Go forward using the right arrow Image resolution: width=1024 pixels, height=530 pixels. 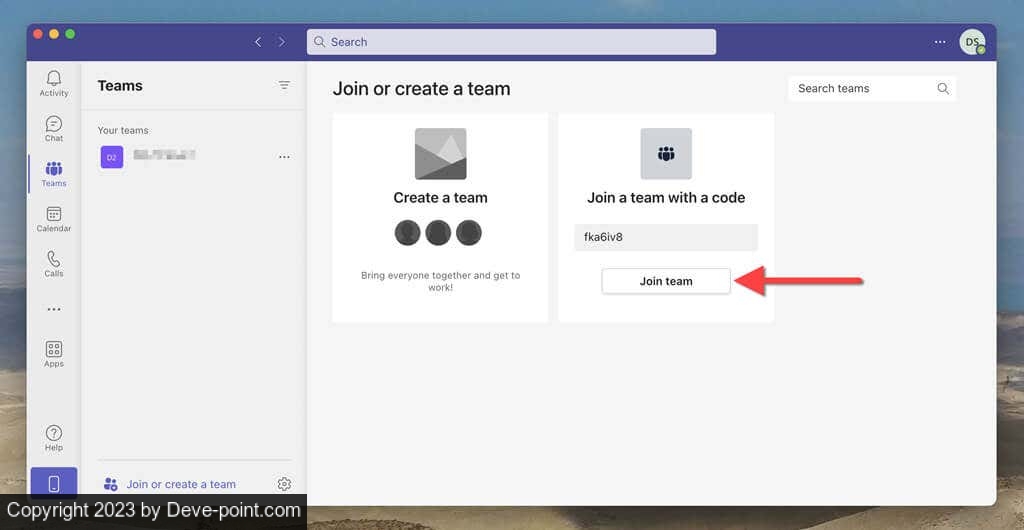click(x=282, y=42)
